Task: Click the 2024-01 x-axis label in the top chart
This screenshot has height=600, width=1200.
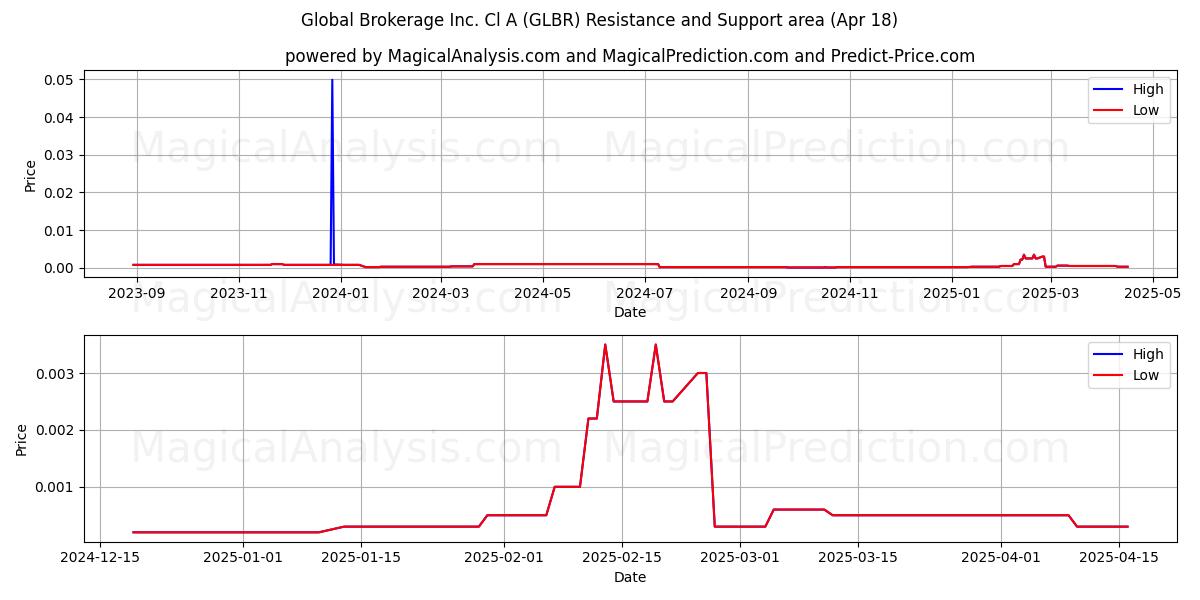Action: [x=342, y=293]
